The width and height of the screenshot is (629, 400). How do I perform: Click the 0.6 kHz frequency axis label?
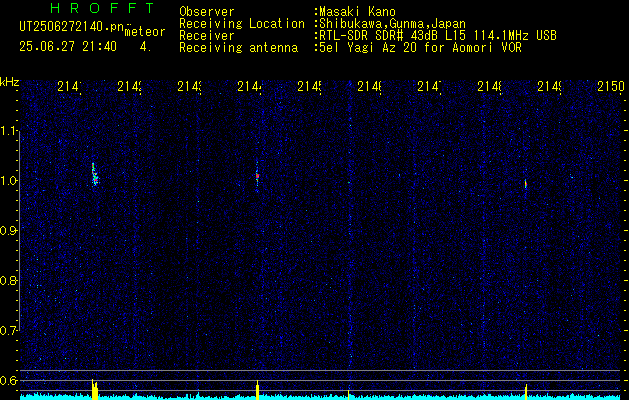coord(8,380)
